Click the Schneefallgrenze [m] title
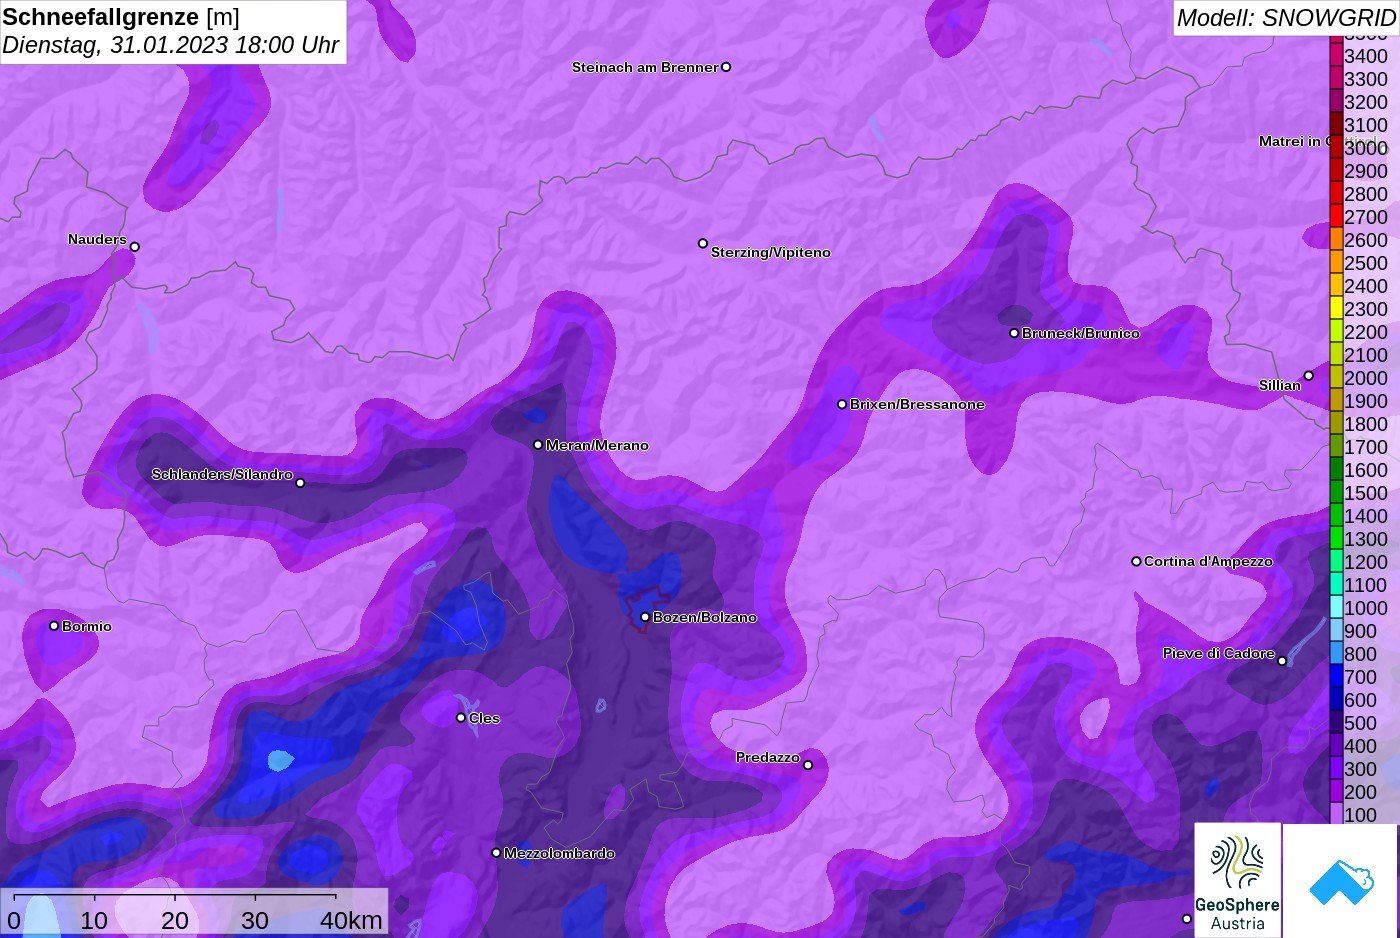The width and height of the screenshot is (1400, 938). [x=121, y=17]
